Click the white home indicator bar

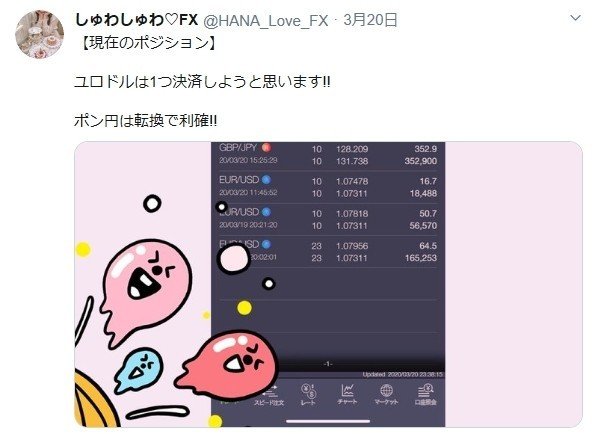click(328, 421)
